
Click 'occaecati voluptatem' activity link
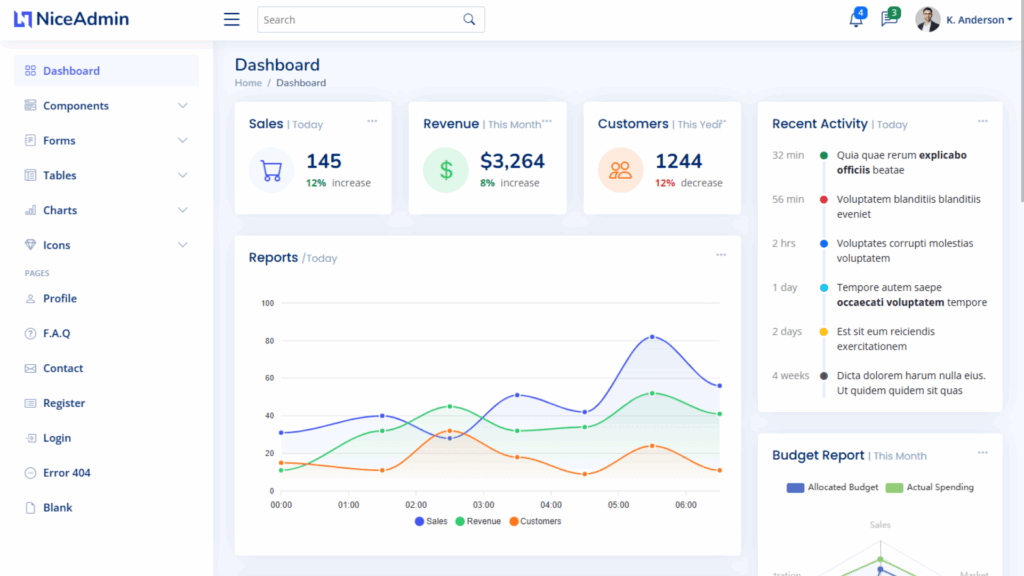[x=890, y=302]
